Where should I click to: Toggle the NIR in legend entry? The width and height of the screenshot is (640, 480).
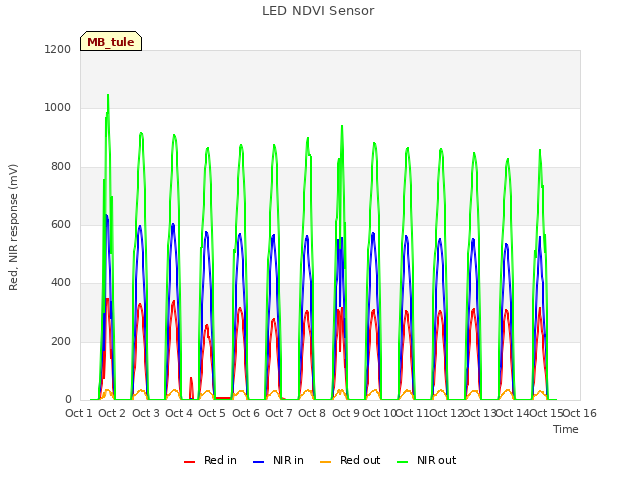(x=278, y=460)
